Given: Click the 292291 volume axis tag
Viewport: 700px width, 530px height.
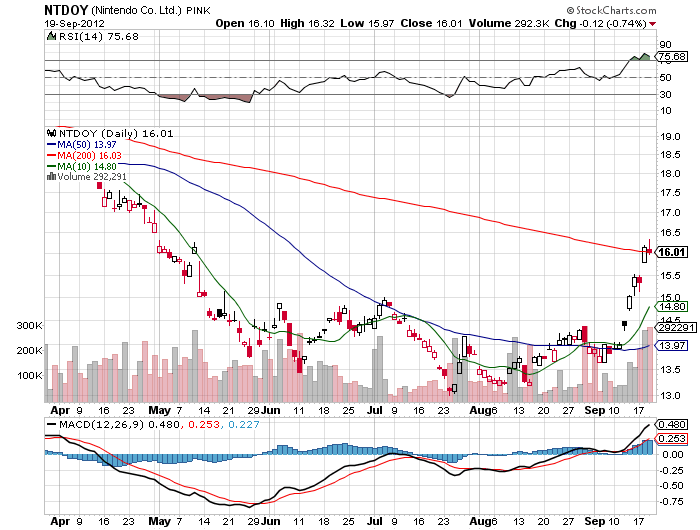Looking at the screenshot, I should tap(675, 328).
